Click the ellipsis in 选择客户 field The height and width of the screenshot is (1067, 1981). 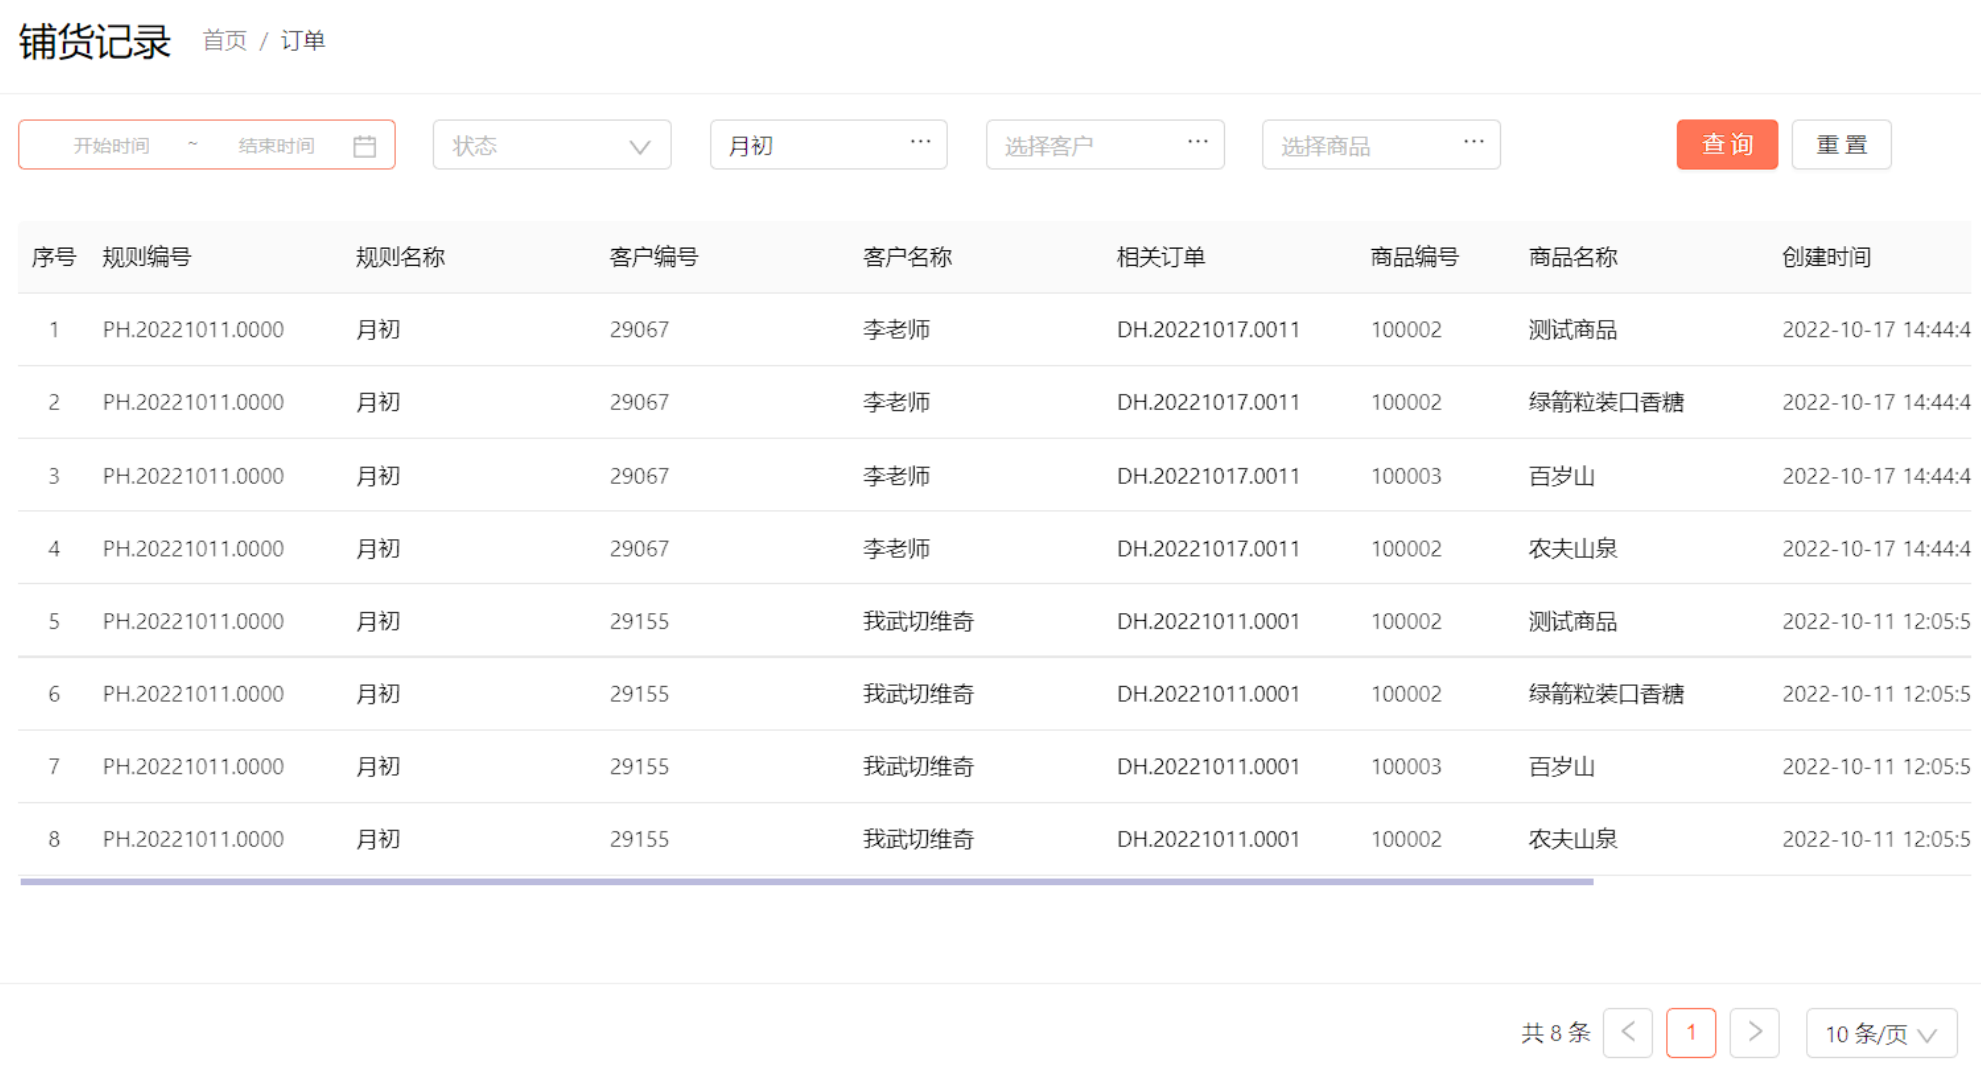point(1197,143)
